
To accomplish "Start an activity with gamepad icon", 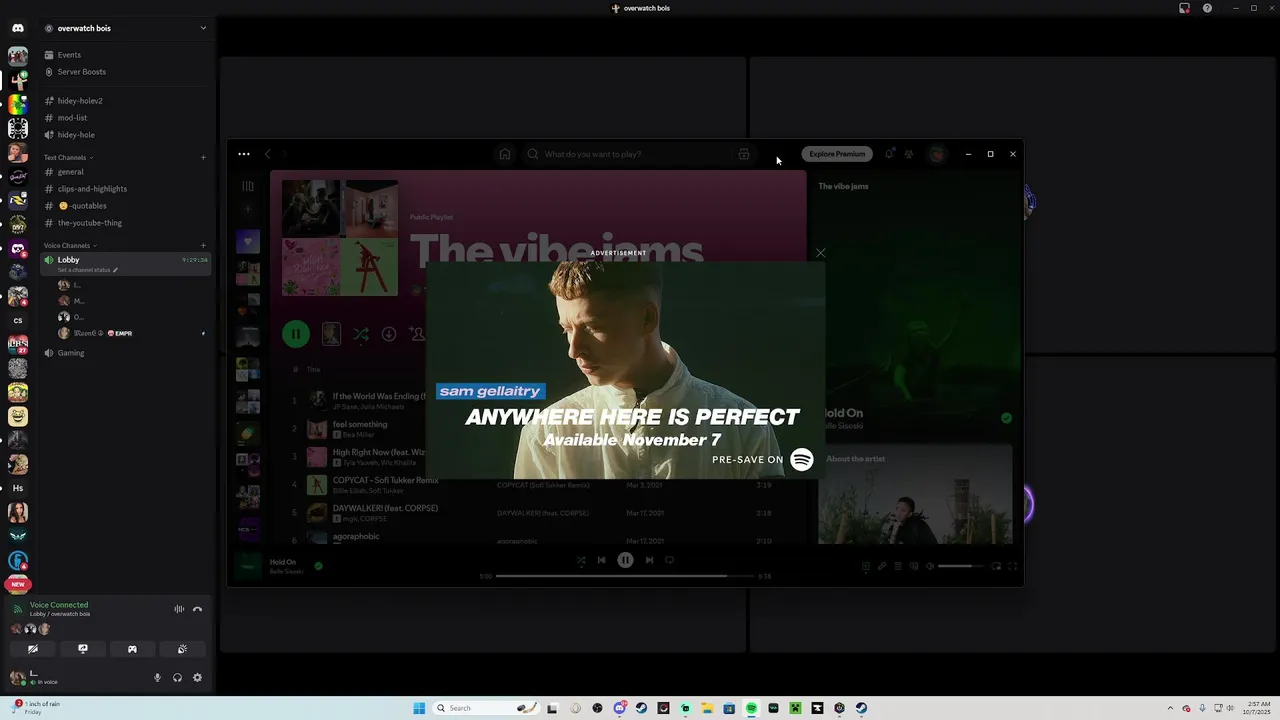I will coord(132,649).
